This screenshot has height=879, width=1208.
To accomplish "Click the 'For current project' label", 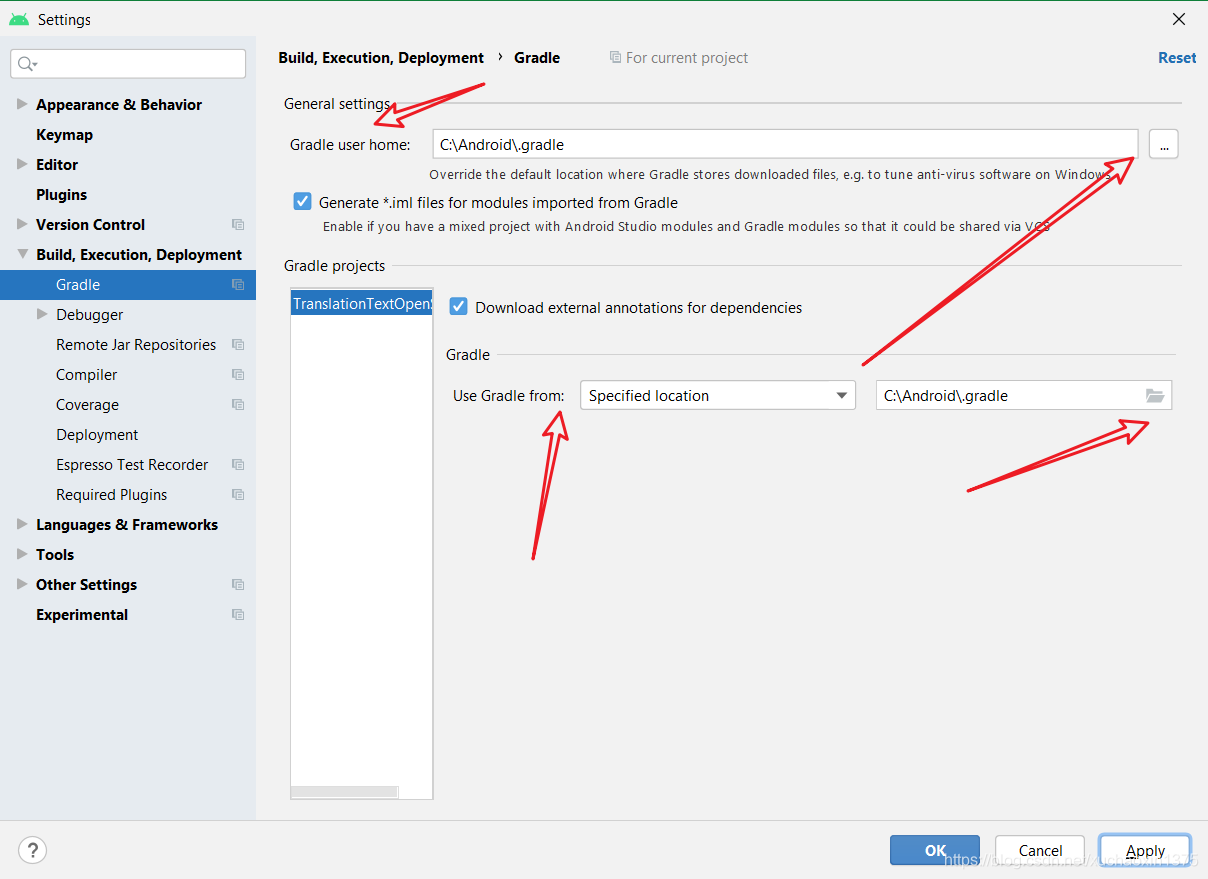I will point(687,58).
